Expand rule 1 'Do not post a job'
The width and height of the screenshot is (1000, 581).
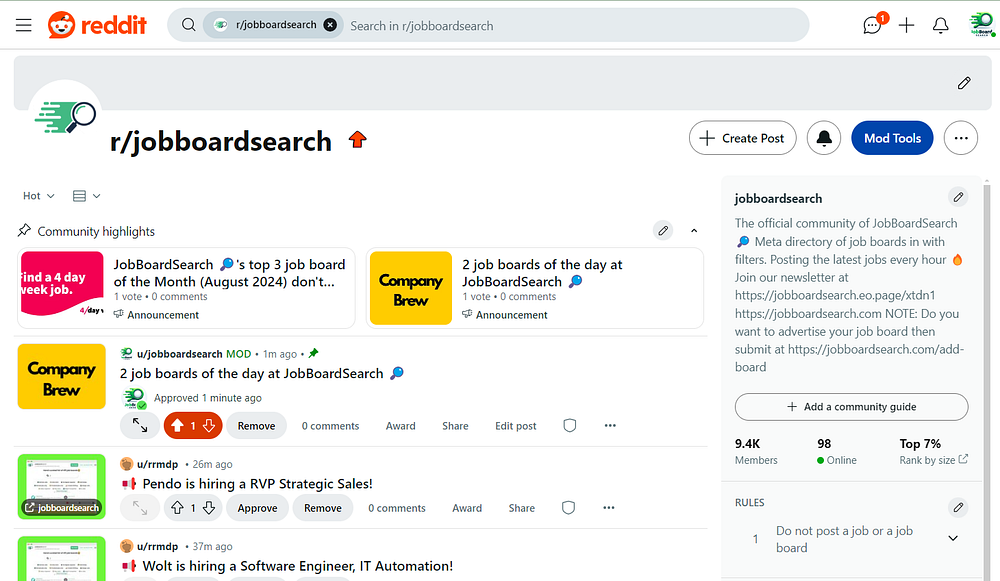point(953,538)
